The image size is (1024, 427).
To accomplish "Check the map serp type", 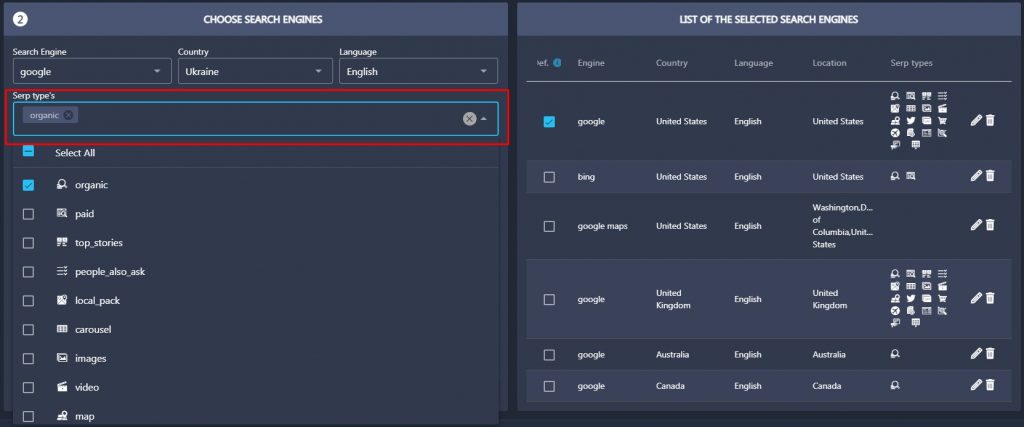I will (x=28, y=416).
